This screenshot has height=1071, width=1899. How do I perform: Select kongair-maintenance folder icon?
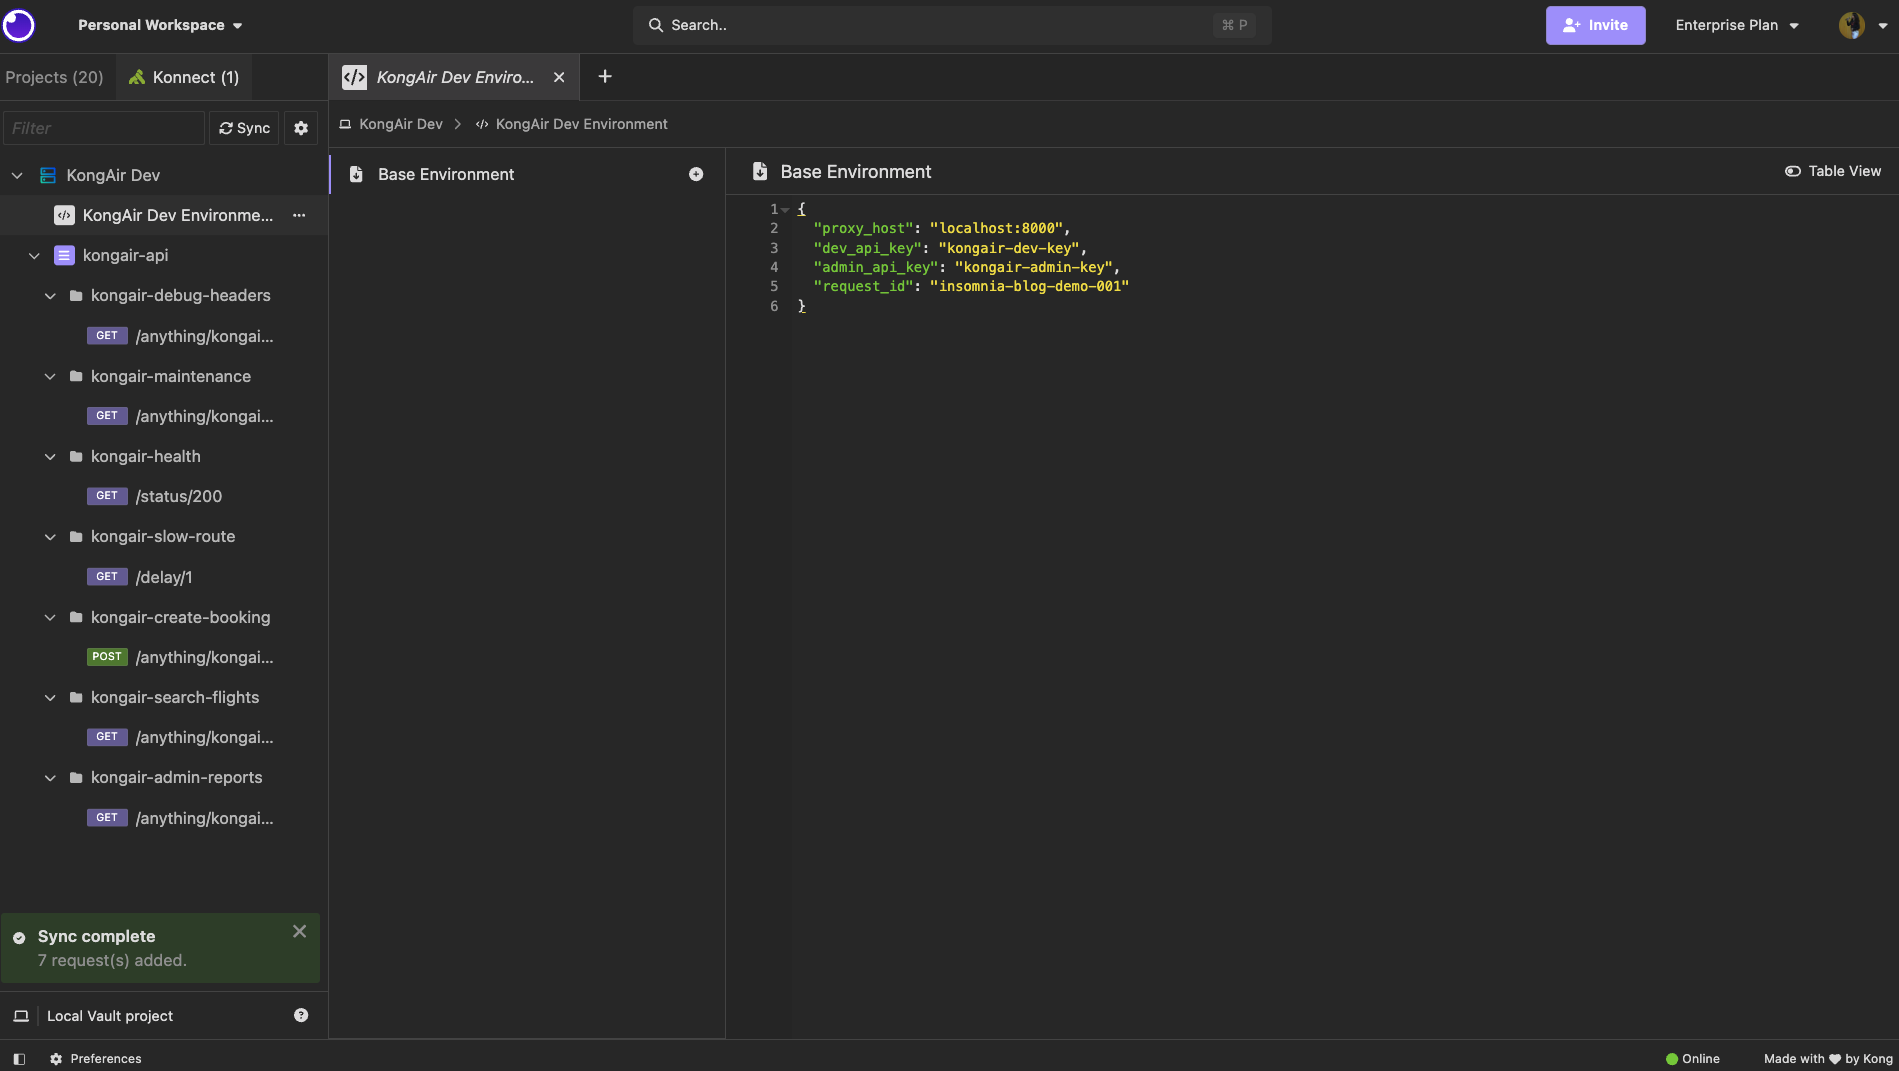76,376
